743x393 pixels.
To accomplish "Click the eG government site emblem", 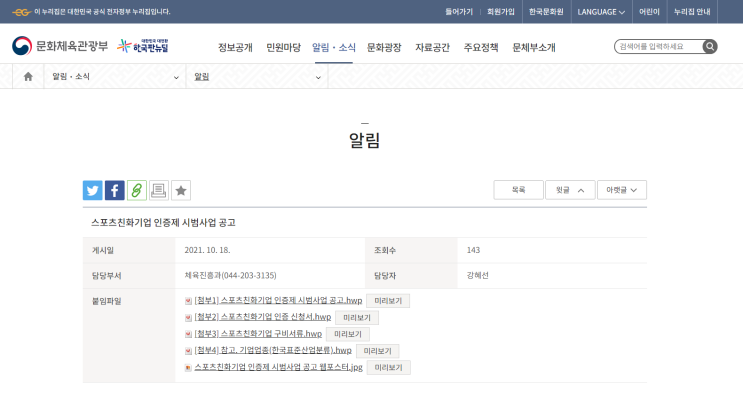I will (21, 12).
